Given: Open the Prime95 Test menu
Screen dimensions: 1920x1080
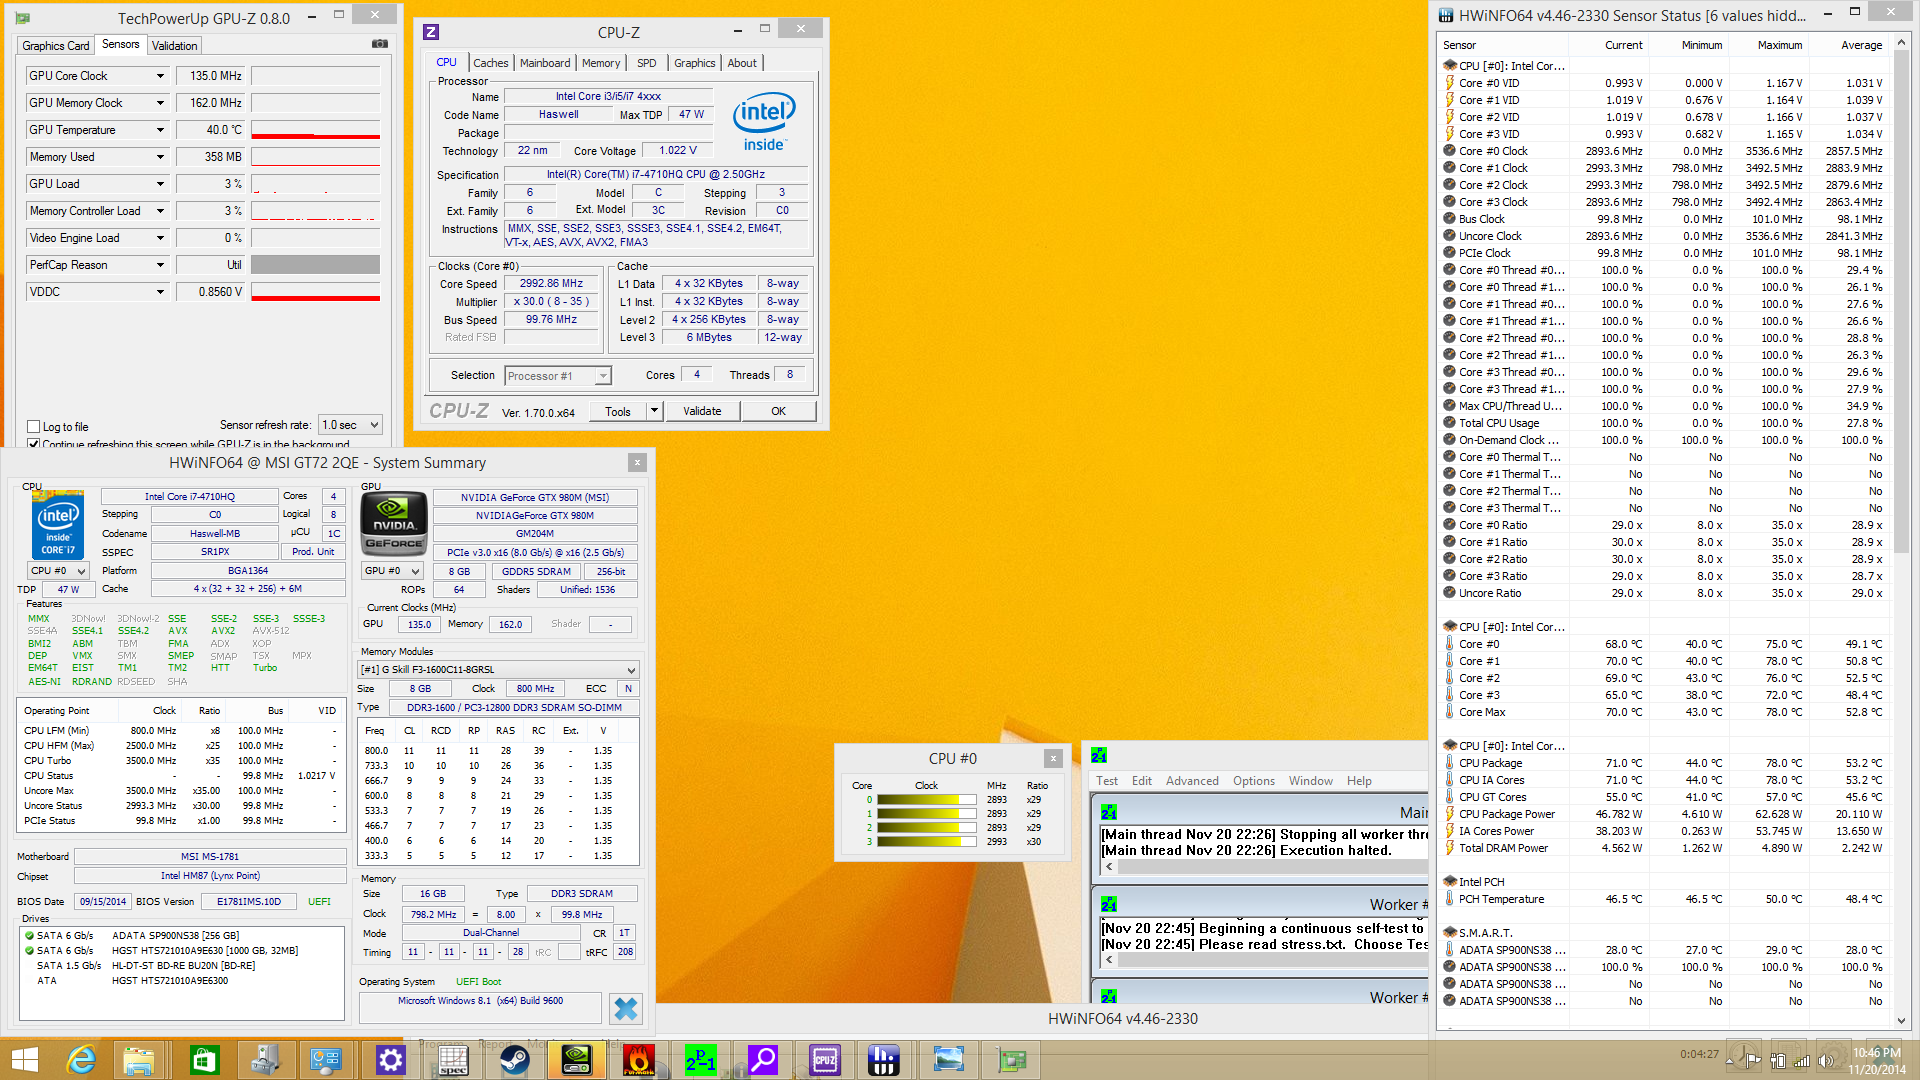Looking at the screenshot, I should coord(1107,781).
